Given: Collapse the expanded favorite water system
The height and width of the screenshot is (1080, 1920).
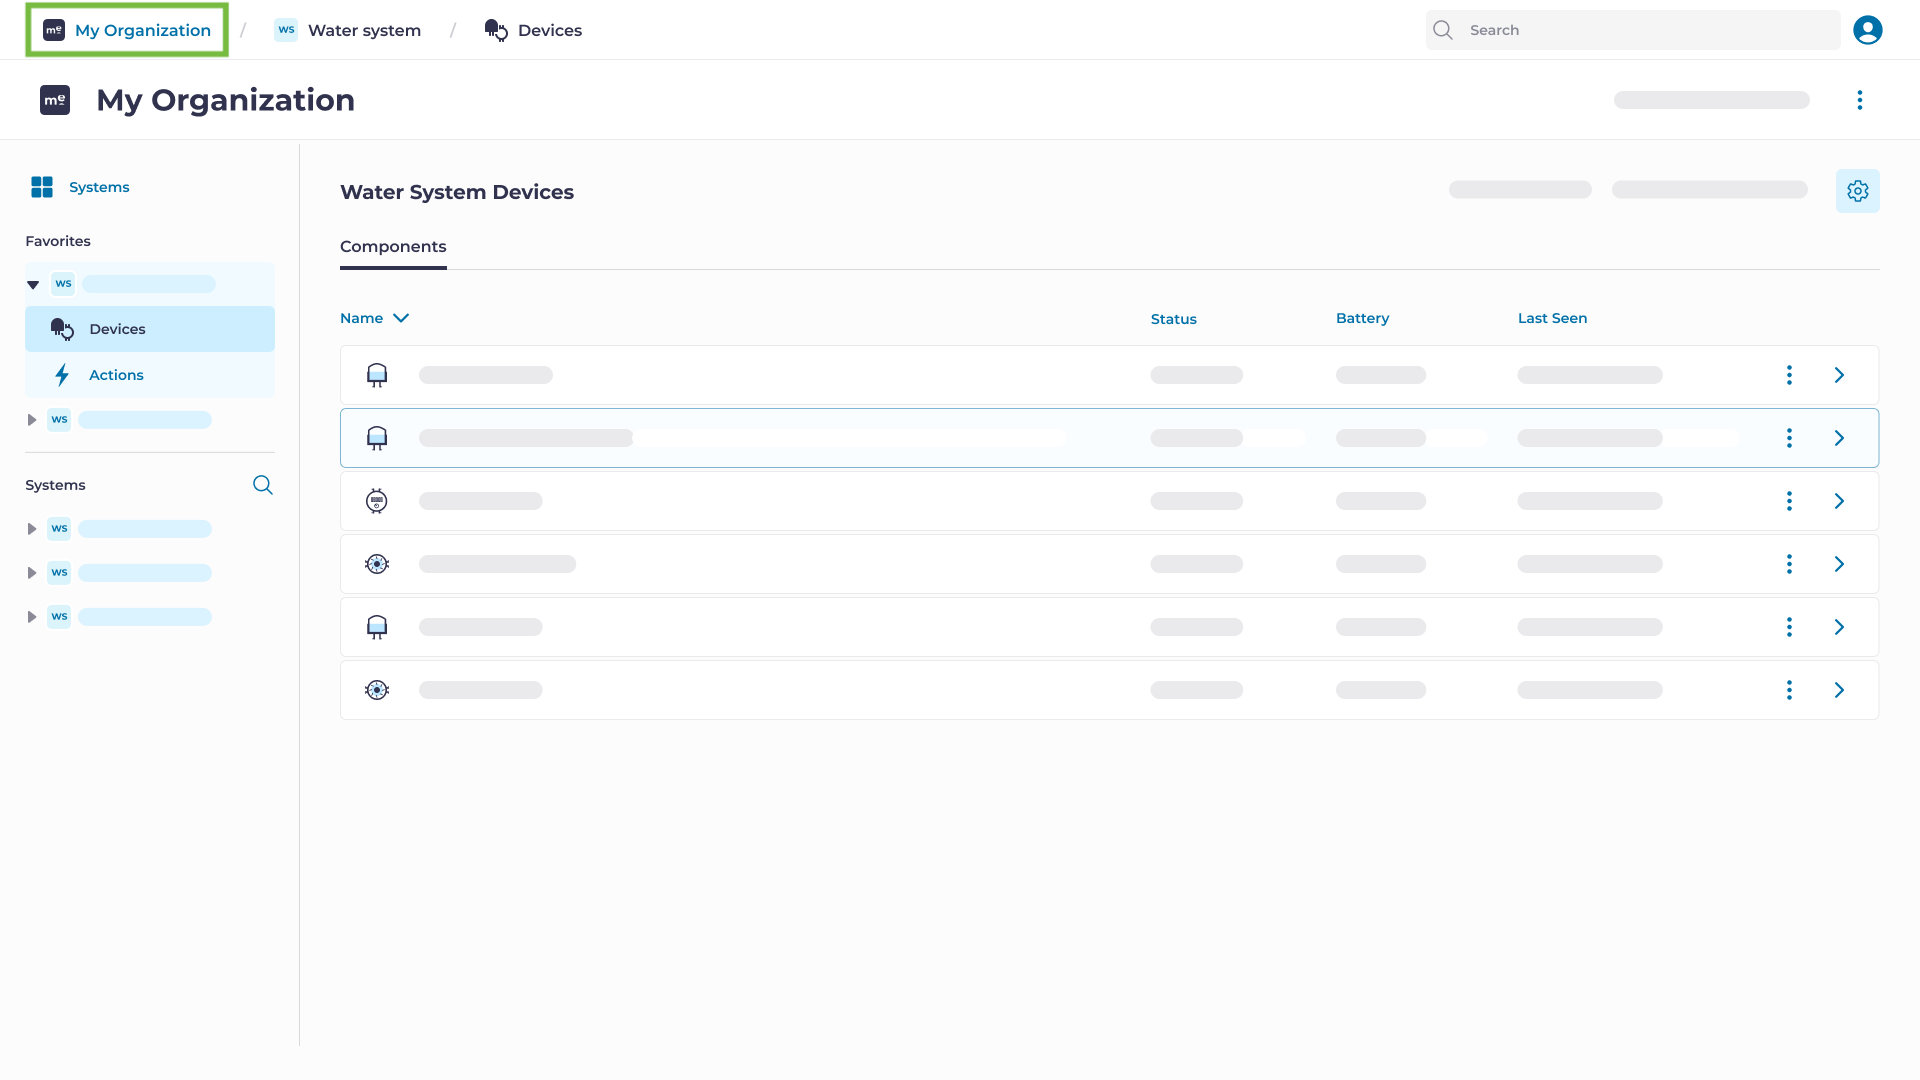Looking at the screenshot, I should (x=33, y=285).
